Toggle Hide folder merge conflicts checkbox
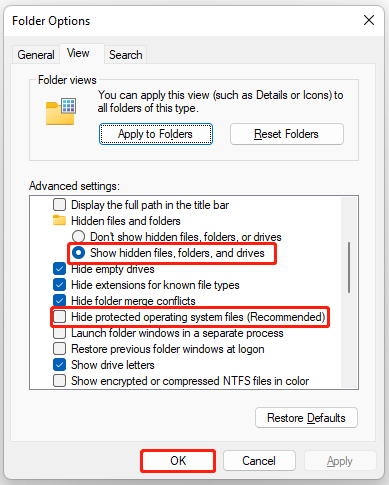 (x=59, y=301)
